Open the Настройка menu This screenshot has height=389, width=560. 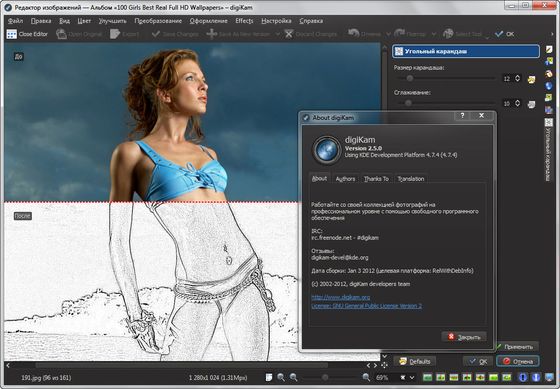coord(276,21)
